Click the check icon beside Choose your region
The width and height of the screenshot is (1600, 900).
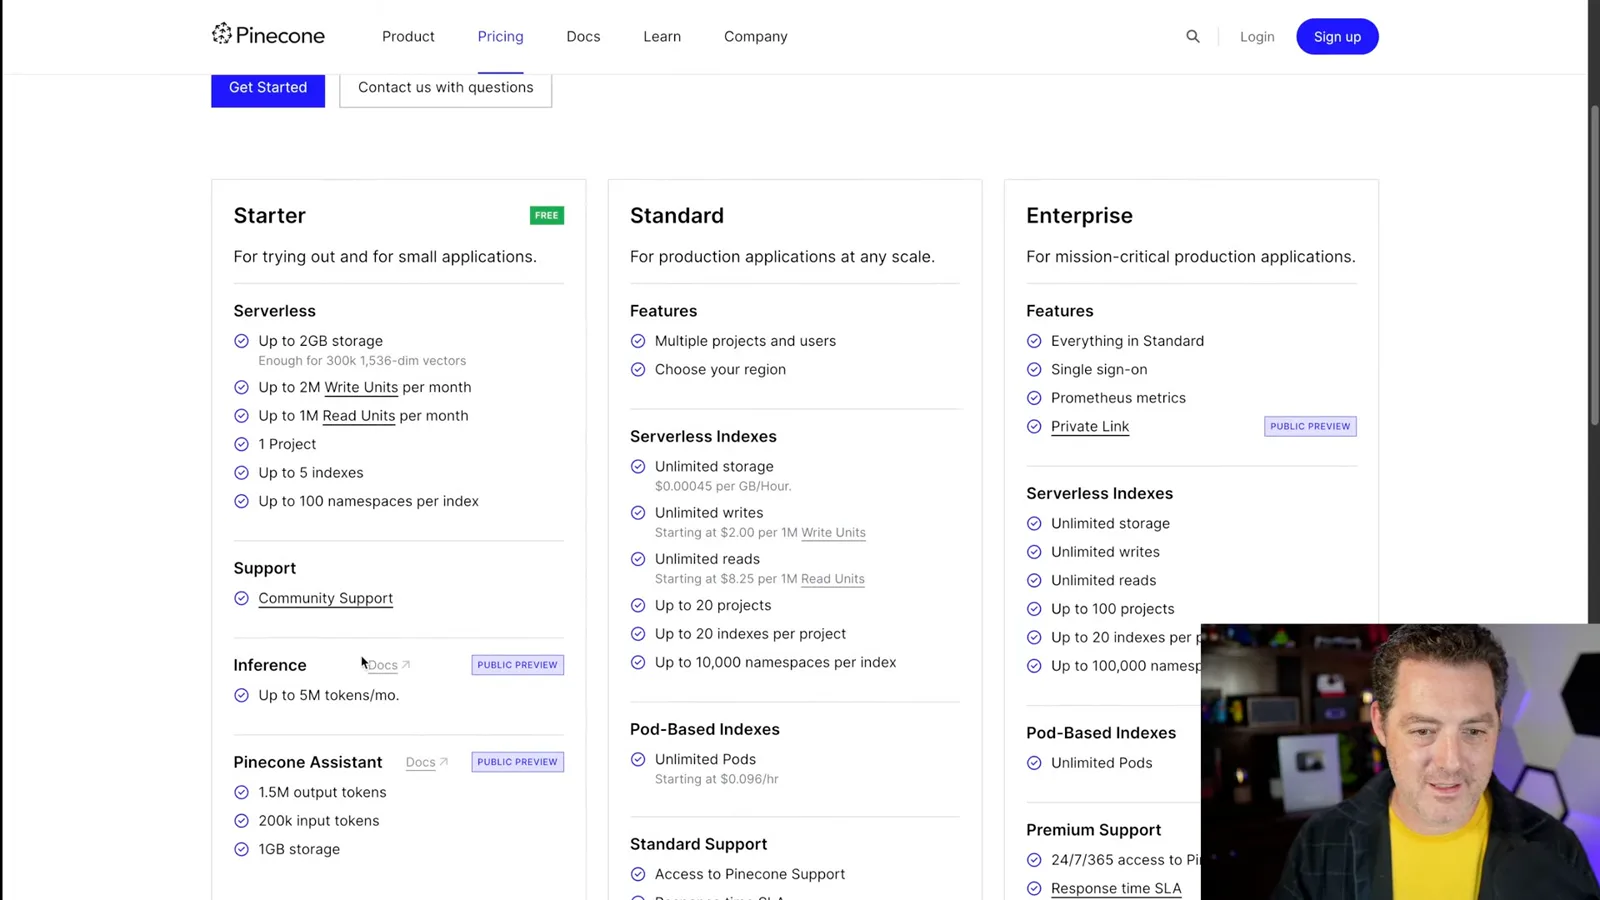[638, 370]
